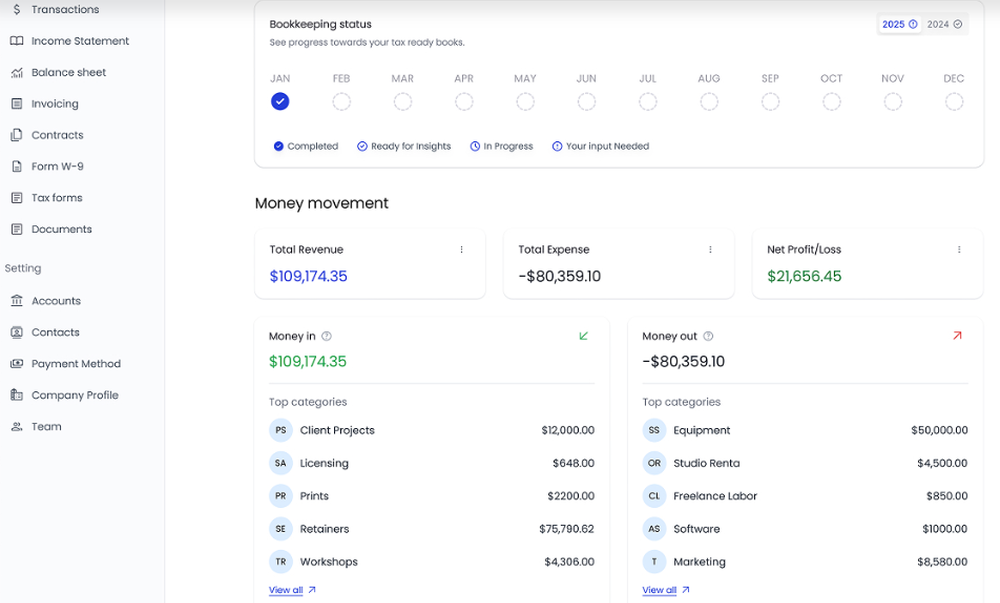The image size is (1000, 603).
Task: Click the Studio Renta category row
Action: [x=805, y=463]
